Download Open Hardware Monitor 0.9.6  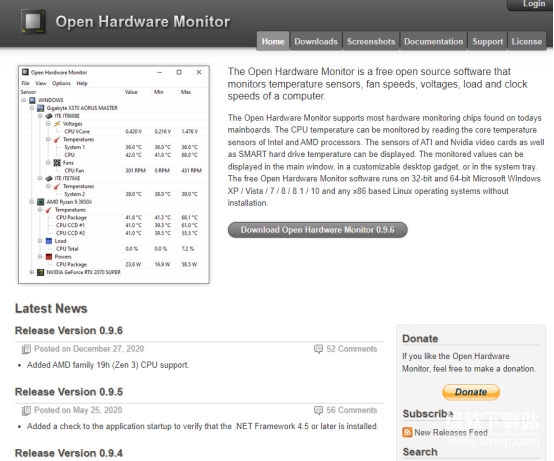coord(317,230)
